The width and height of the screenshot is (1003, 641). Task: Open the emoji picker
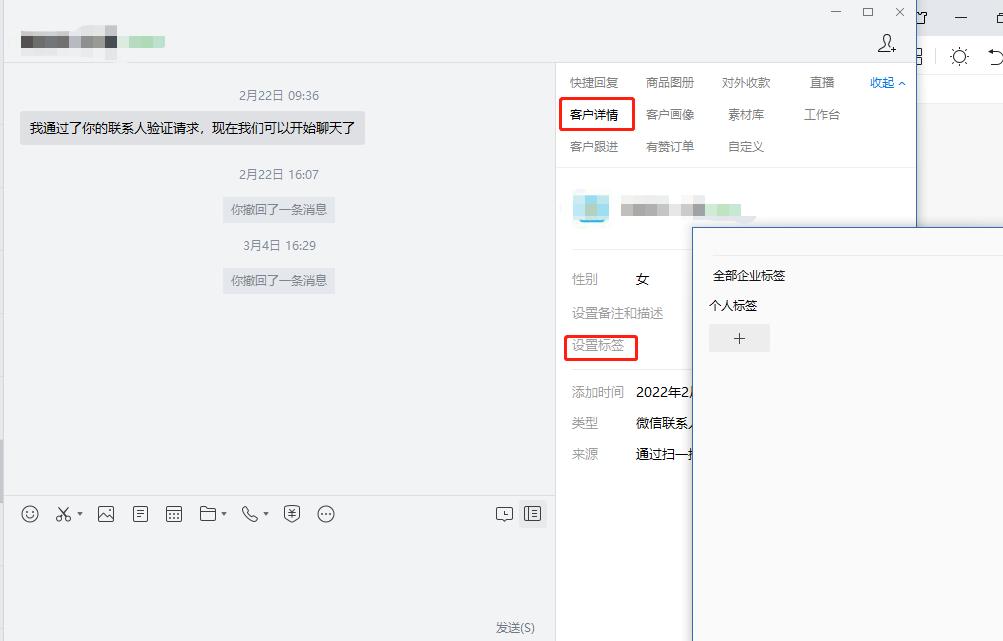tap(29, 514)
